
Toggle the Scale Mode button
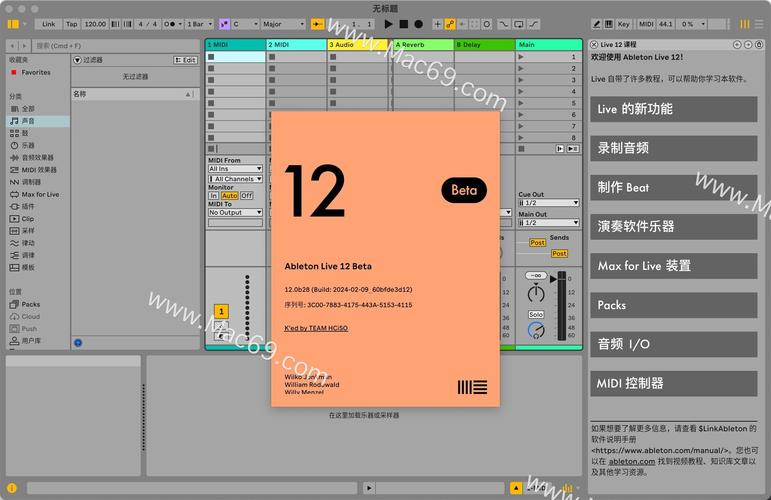click(224, 24)
